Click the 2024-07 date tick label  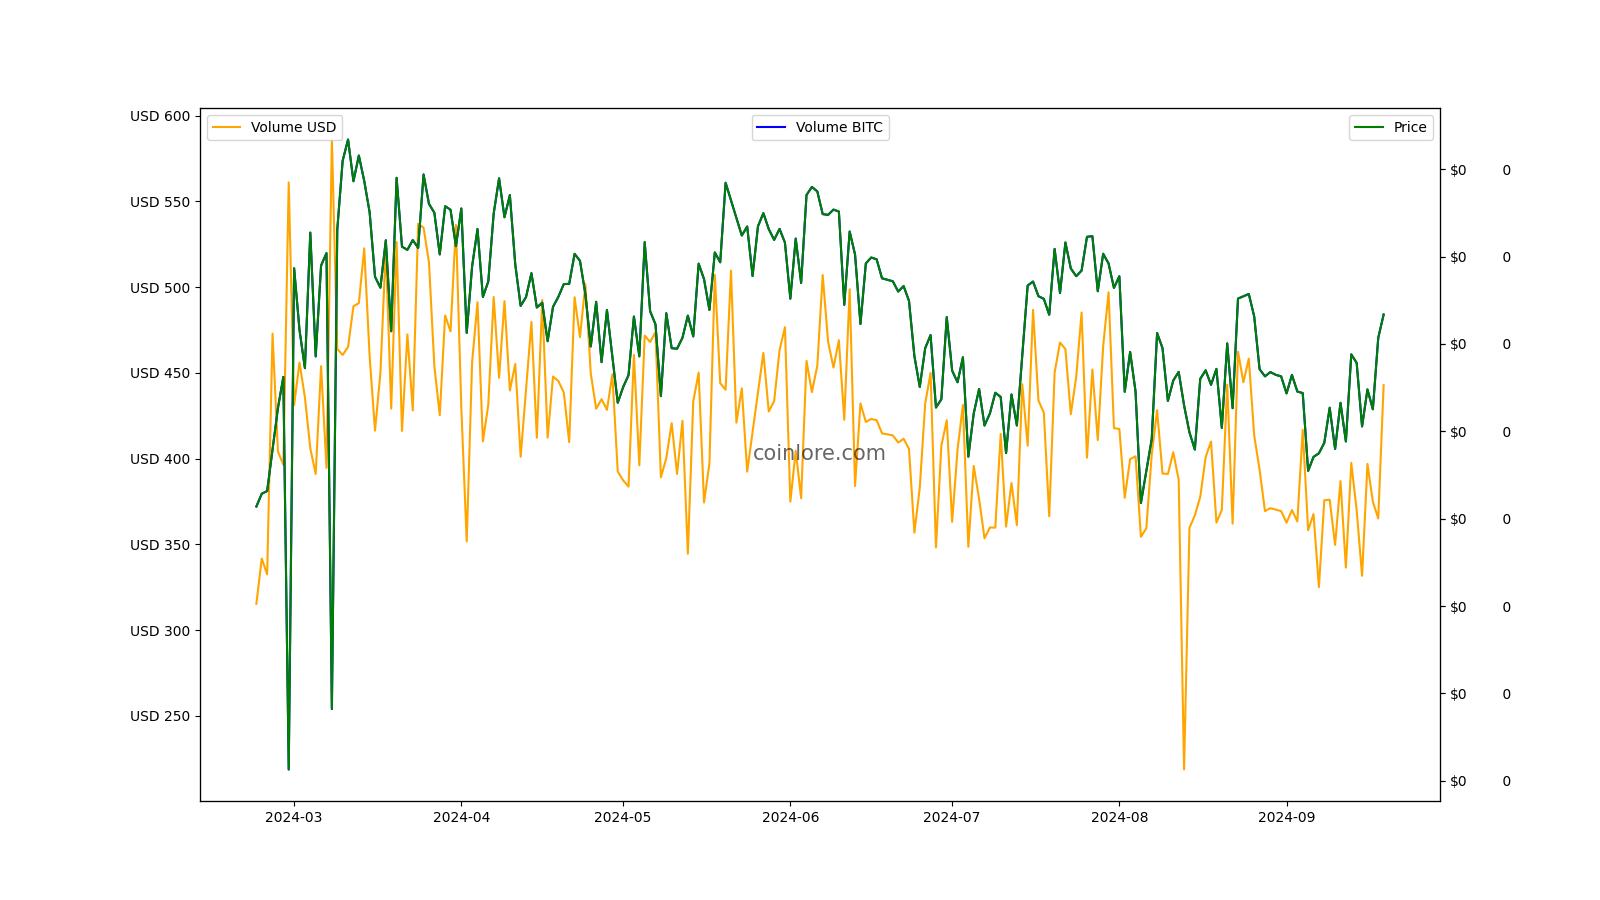[x=952, y=817]
